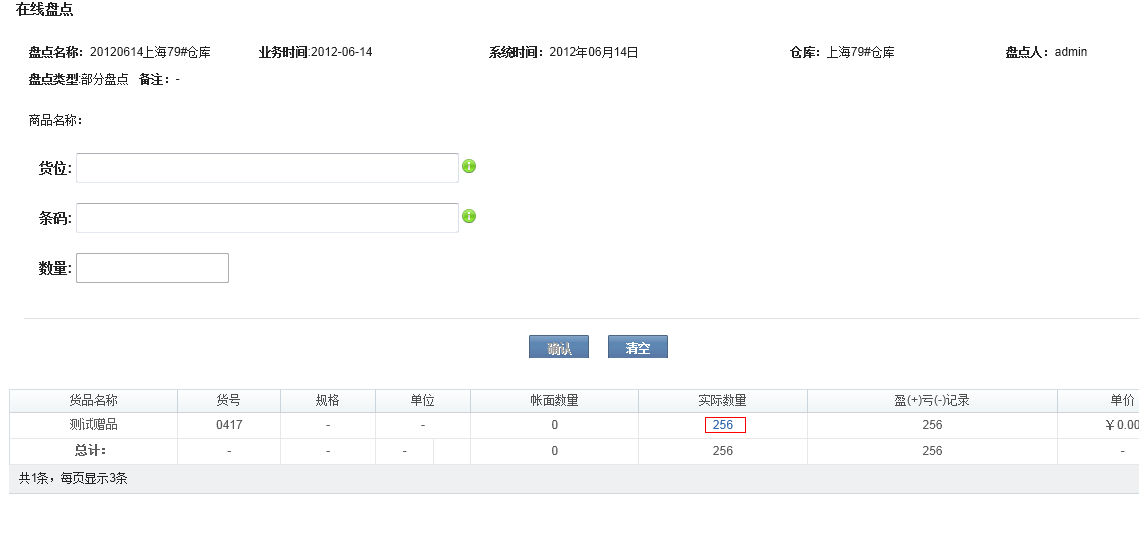This screenshot has width=1139, height=534.
Task: Click into the 数量 input box
Action: [152, 268]
